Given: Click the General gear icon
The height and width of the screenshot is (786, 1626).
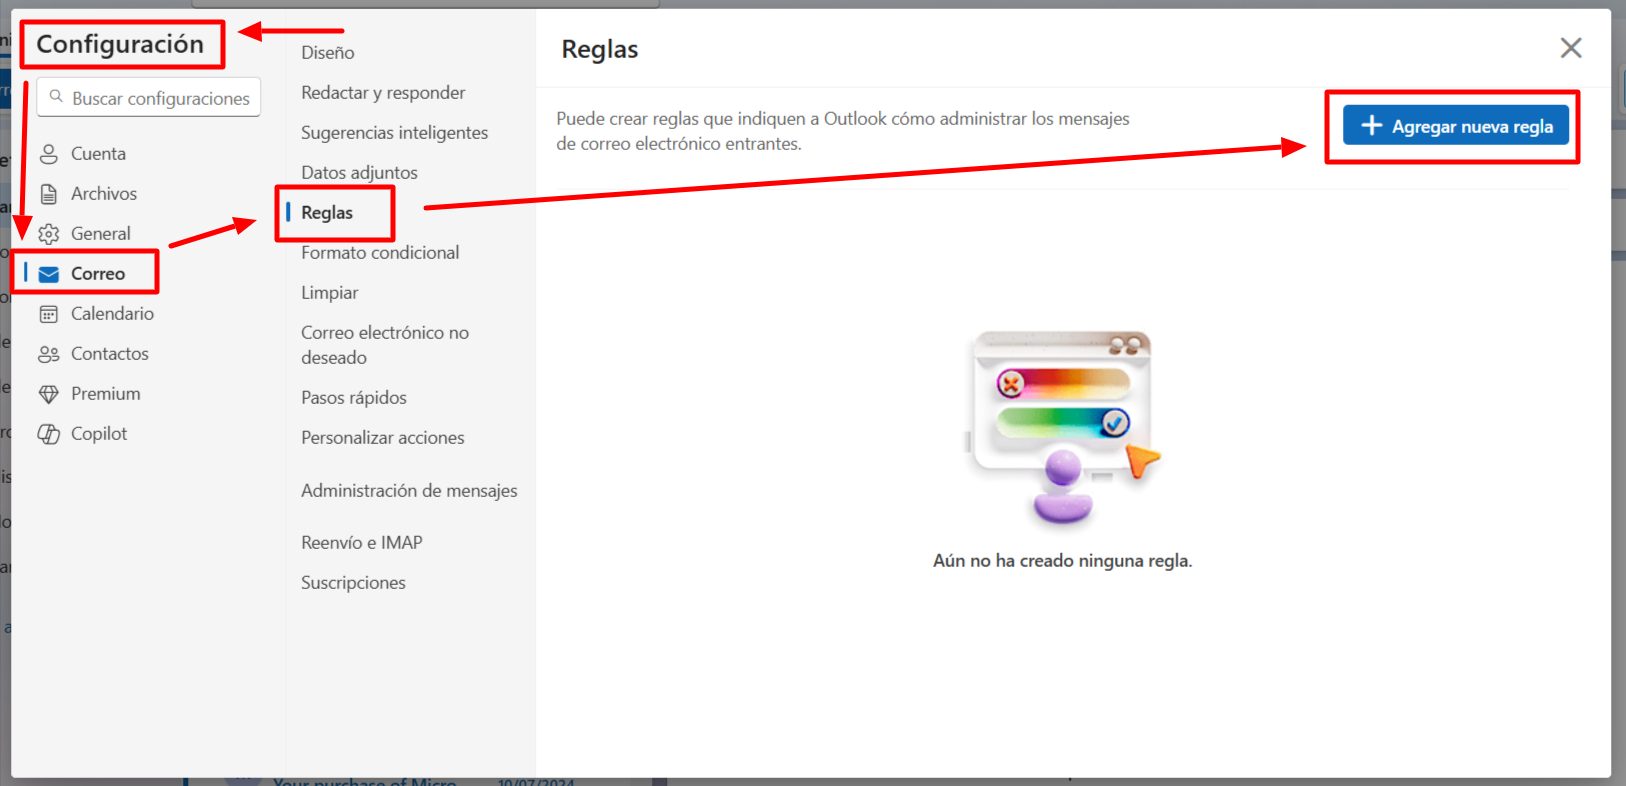Looking at the screenshot, I should (x=48, y=234).
